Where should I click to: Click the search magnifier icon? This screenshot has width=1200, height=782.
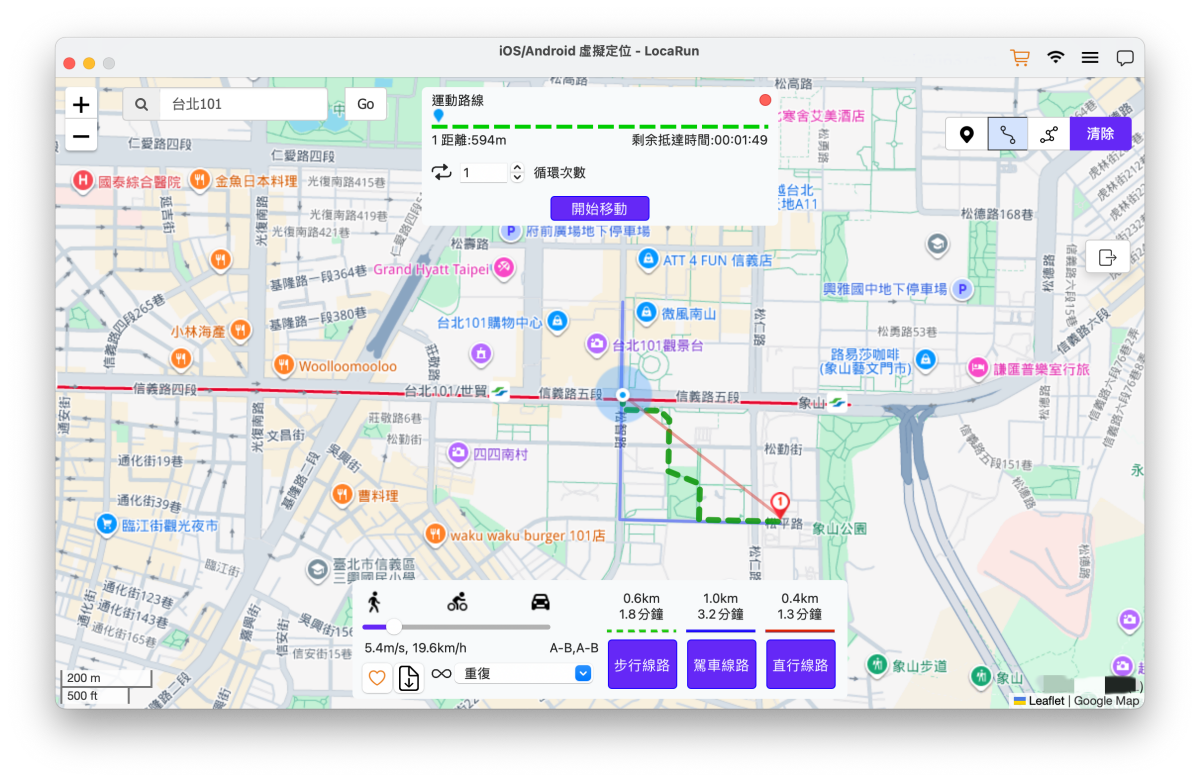click(x=141, y=104)
